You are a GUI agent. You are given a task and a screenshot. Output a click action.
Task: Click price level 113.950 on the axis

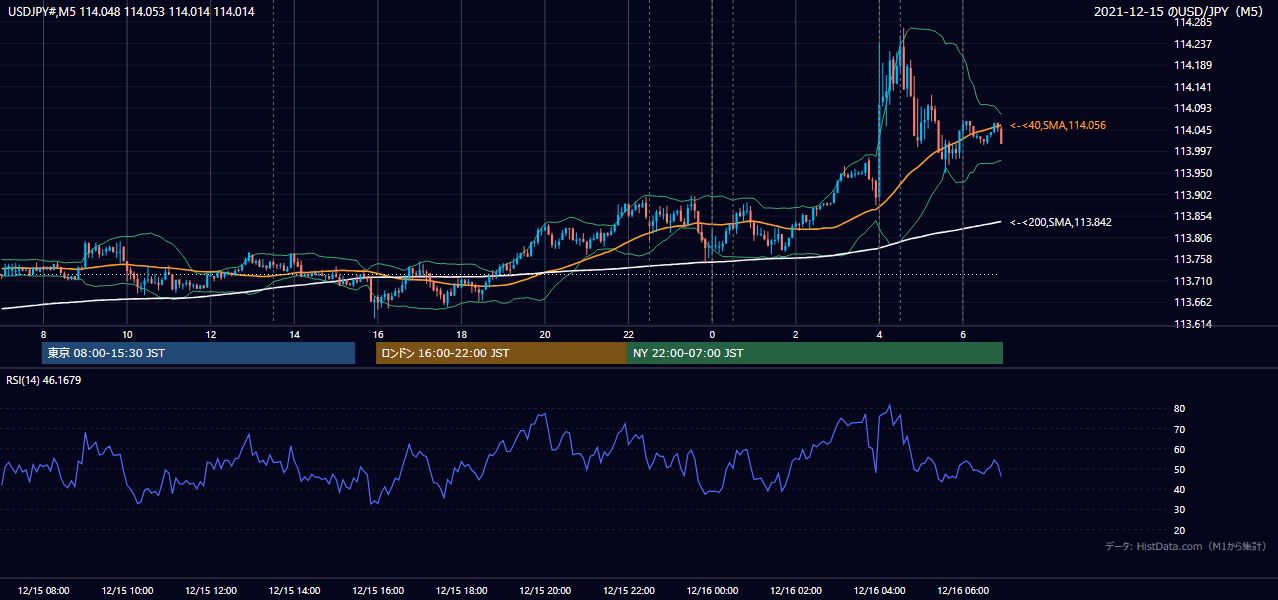tap(1193, 173)
